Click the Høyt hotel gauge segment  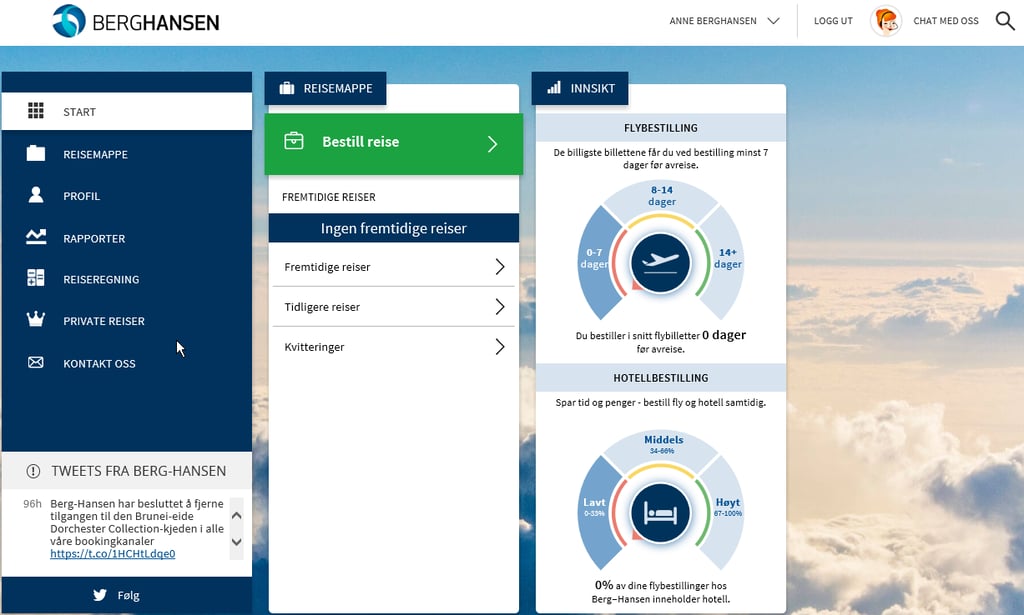coord(727,512)
